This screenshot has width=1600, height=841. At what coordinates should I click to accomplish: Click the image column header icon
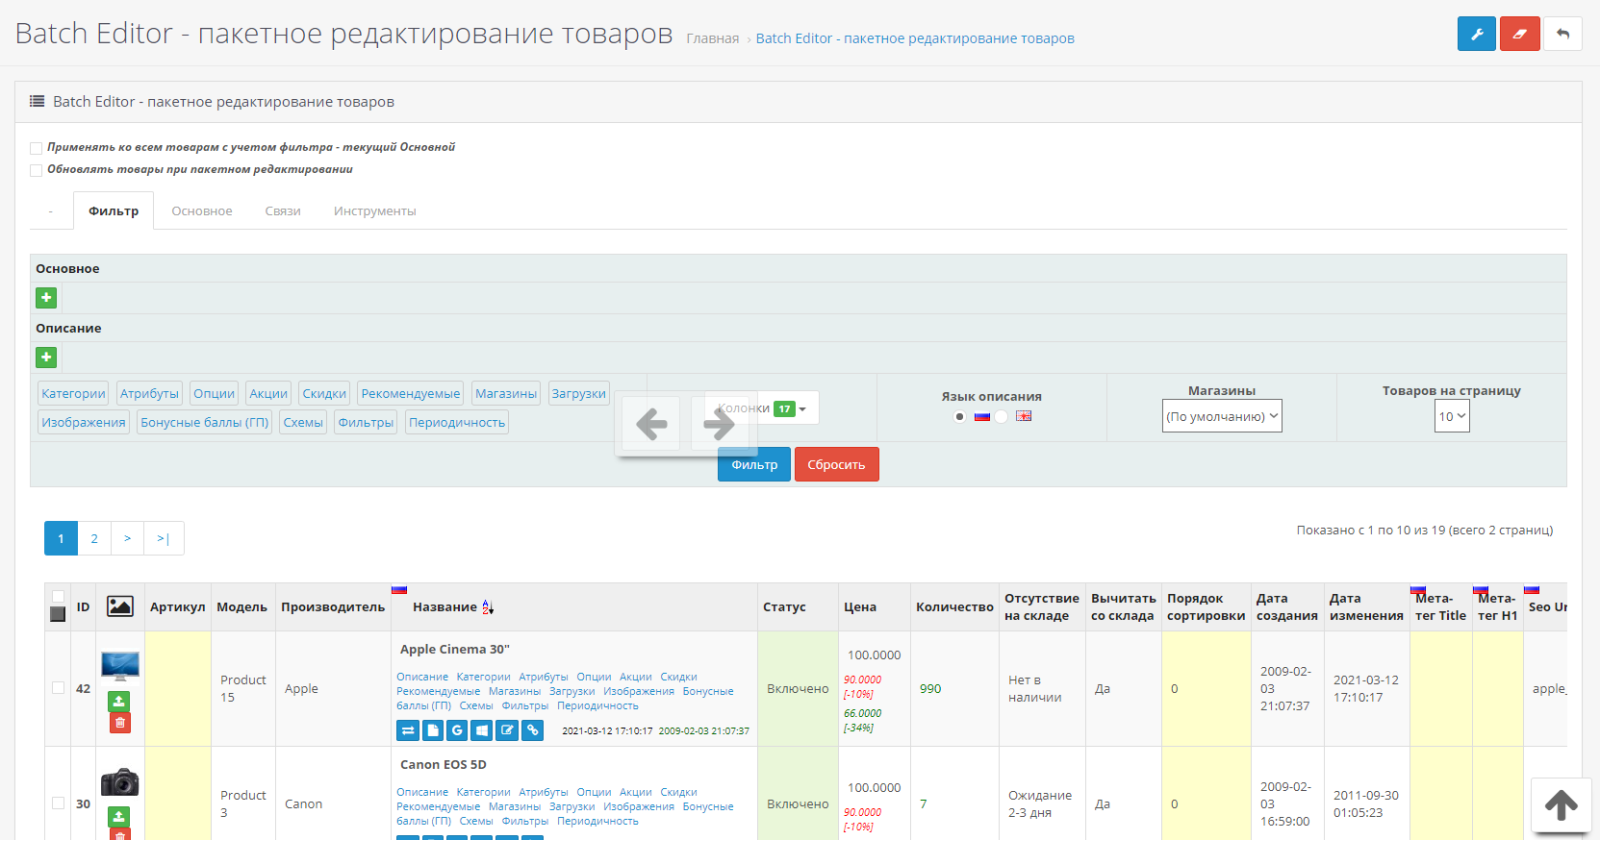tap(120, 606)
